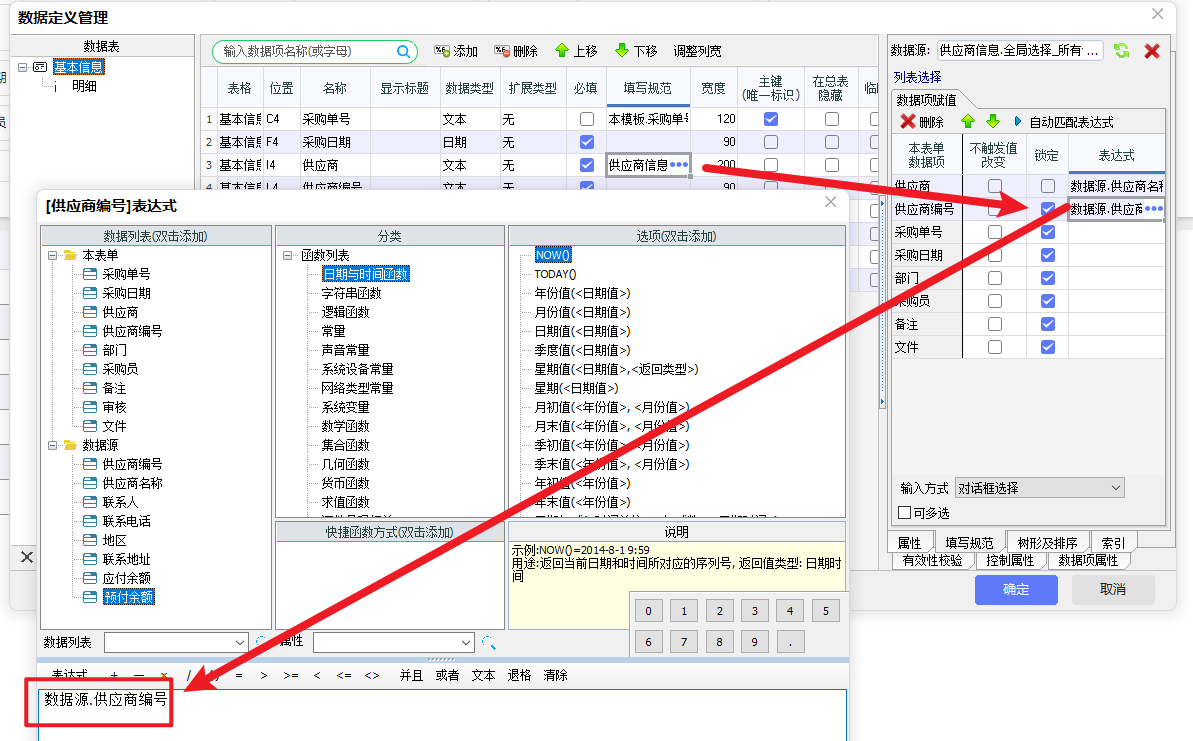Toggle 在总表隐藏 checkbox for 采购日期 row
Image resolution: width=1193 pixels, height=741 pixels.
832,142
